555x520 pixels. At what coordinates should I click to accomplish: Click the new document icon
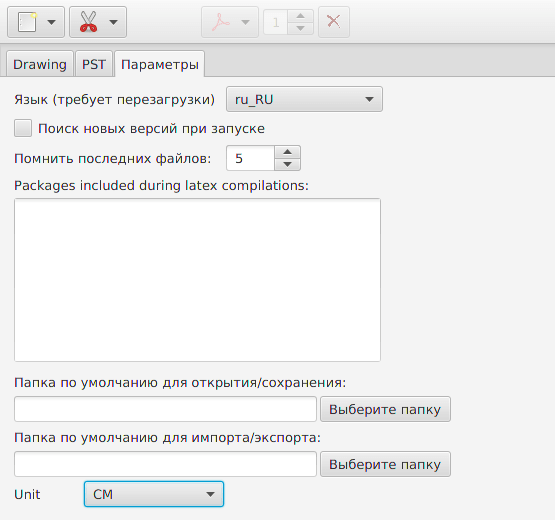(x=27, y=22)
